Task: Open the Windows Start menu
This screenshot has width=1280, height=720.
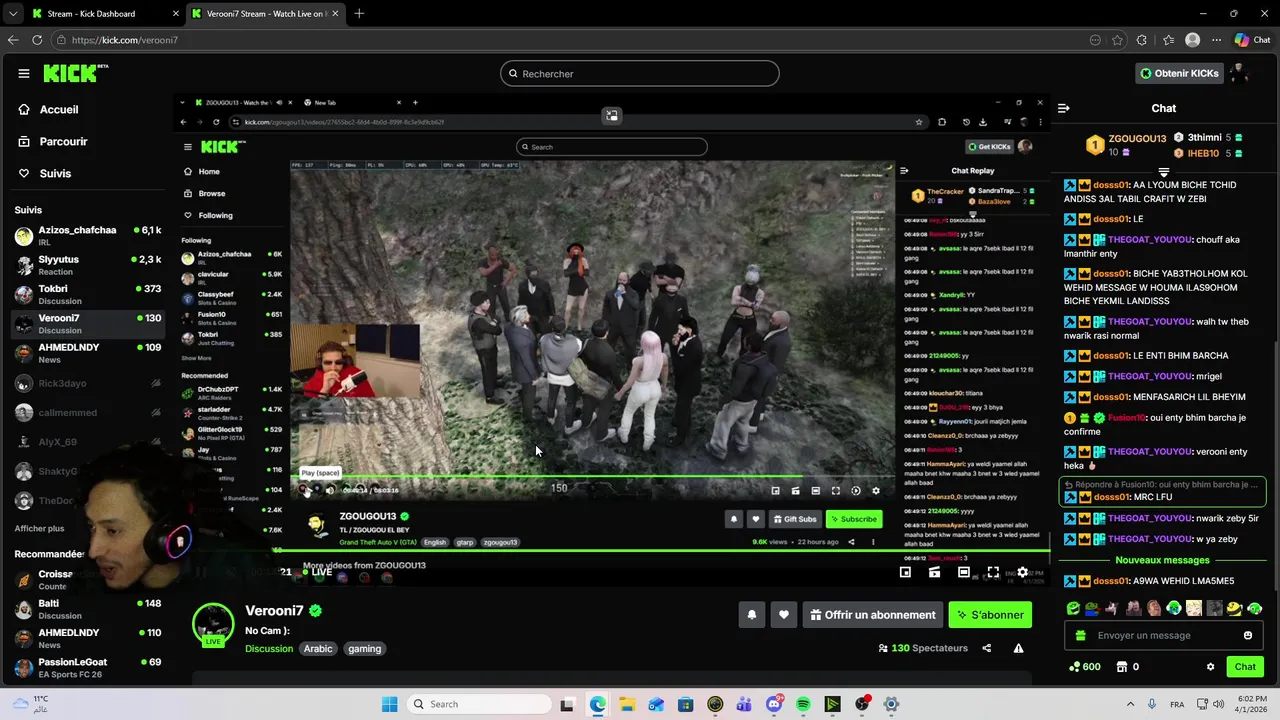Action: [390, 704]
